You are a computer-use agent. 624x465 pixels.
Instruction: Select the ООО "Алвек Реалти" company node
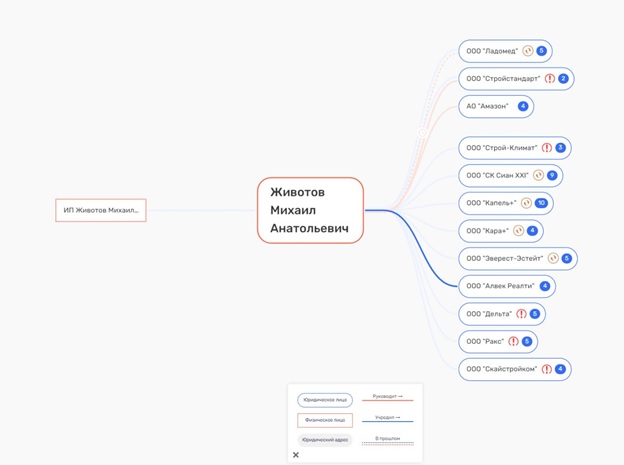pyautogui.click(x=499, y=286)
